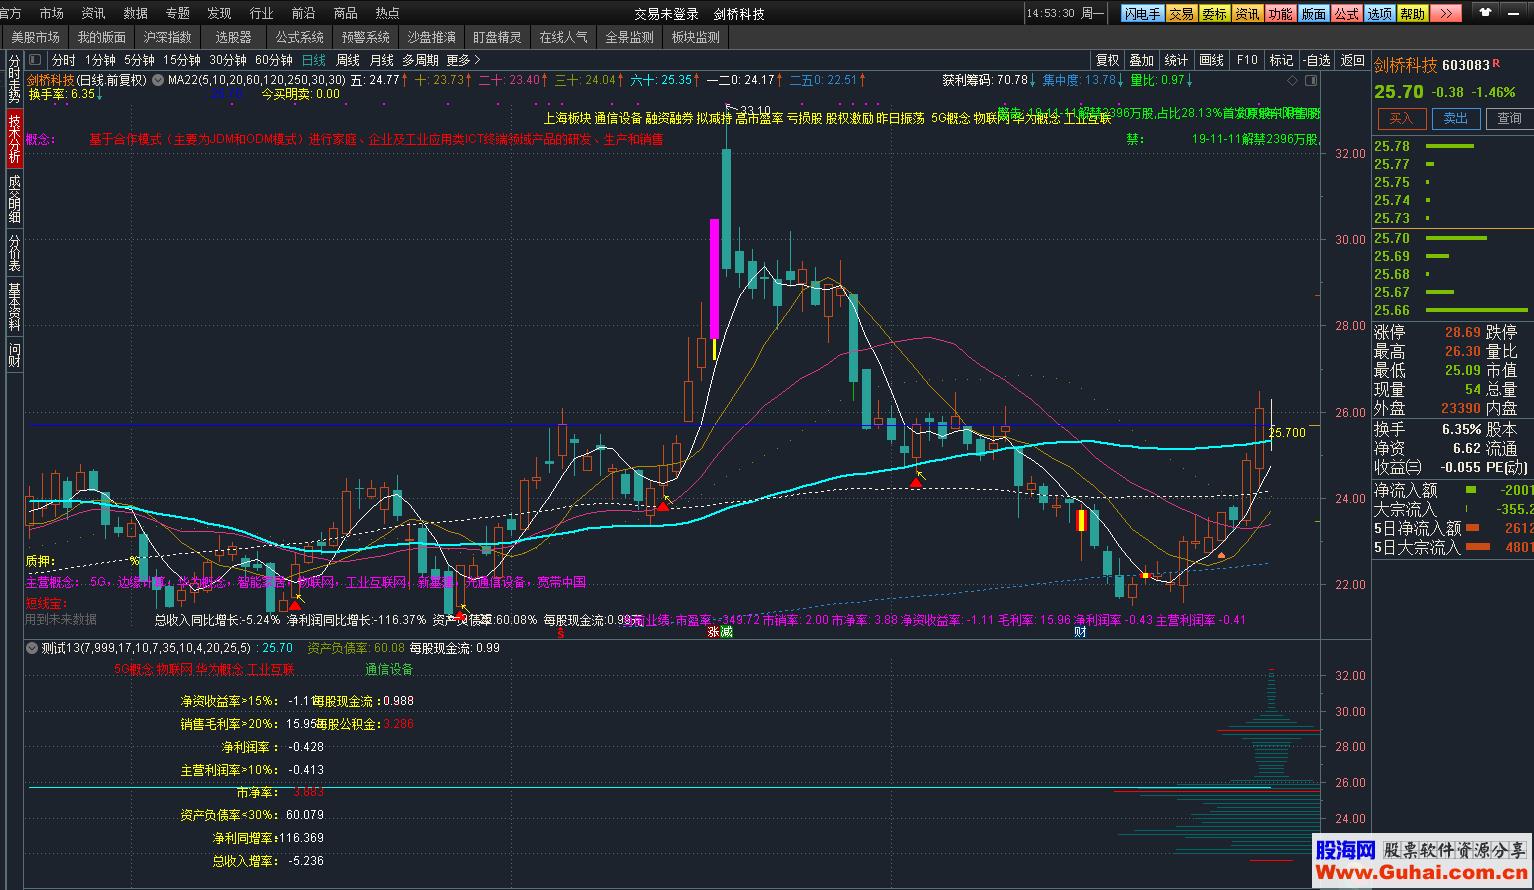This screenshot has width=1534, height=890.
Task: Click the 委标 toolbar button
Action: click(x=1214, y=14)
